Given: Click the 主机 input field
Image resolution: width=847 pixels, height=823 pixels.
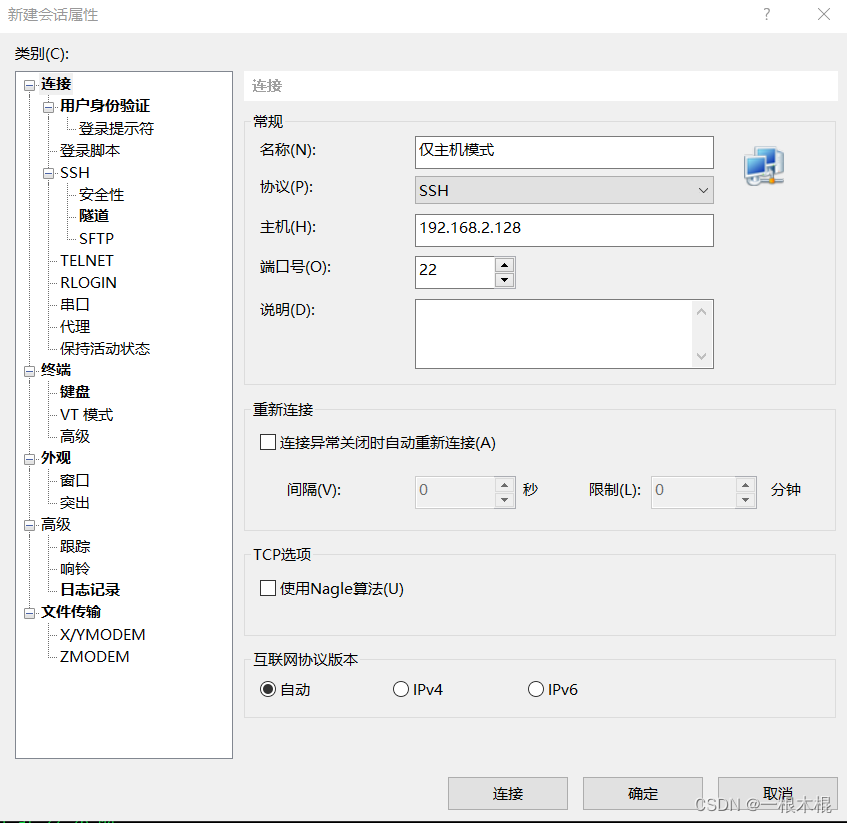Looking at the screenshot, I should point(564,230).
